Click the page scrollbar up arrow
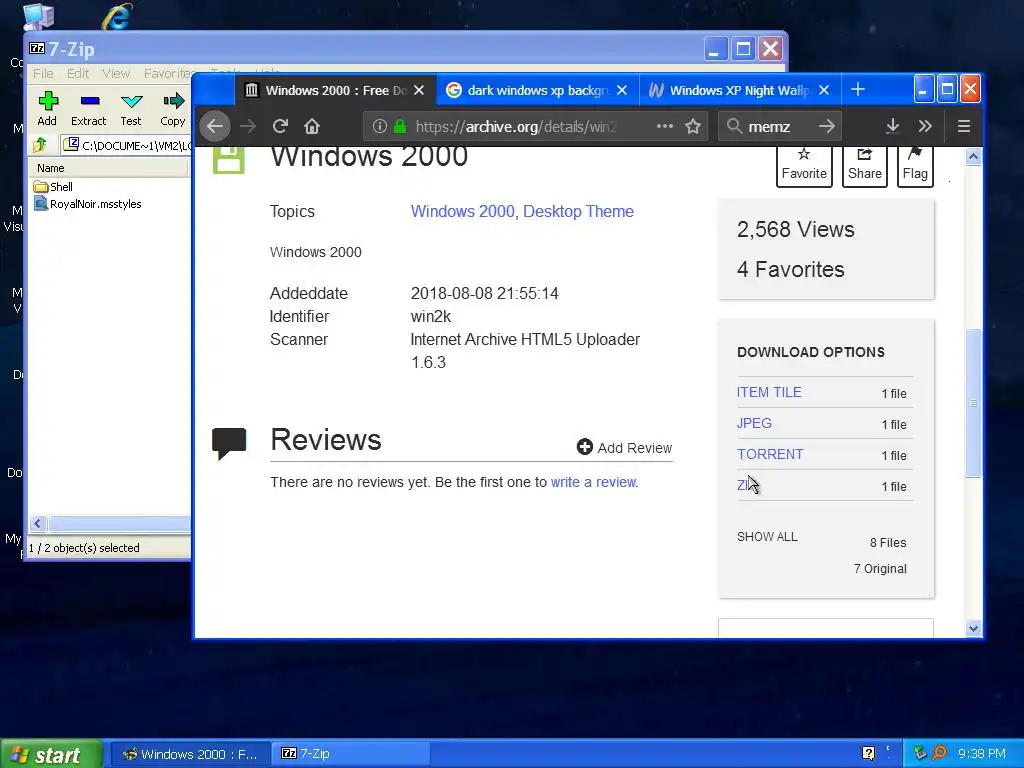The image size is (1024, 768). click(x=973, y=157)
